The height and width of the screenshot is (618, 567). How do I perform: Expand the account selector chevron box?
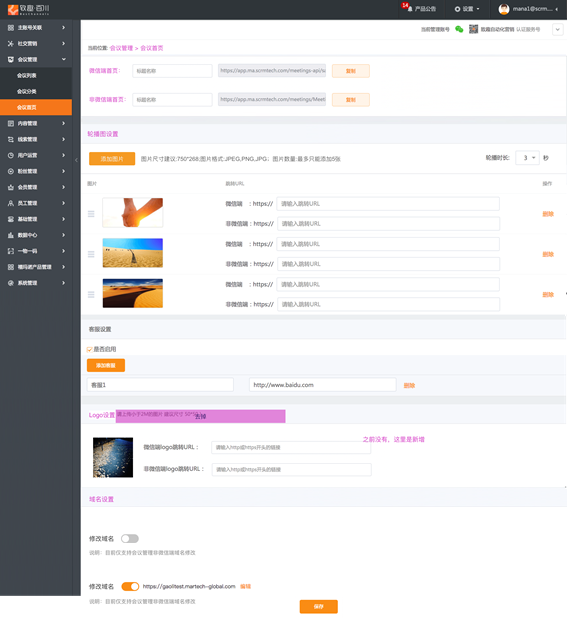(558, 30)
